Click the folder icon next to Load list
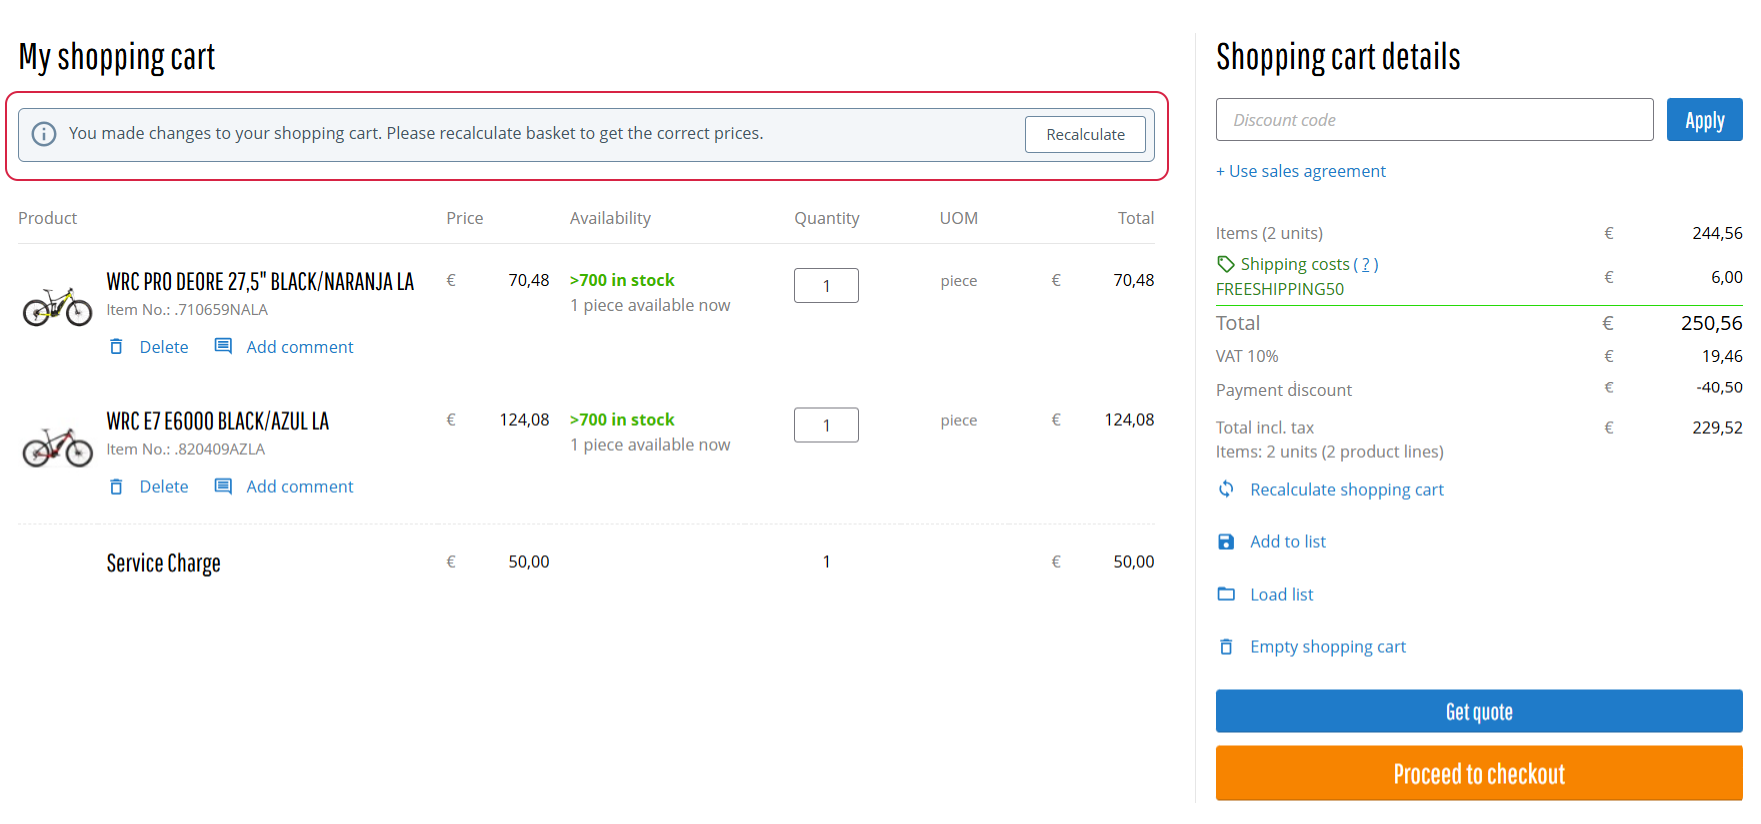This screenshot has width=1761, height=824. 1226,594
